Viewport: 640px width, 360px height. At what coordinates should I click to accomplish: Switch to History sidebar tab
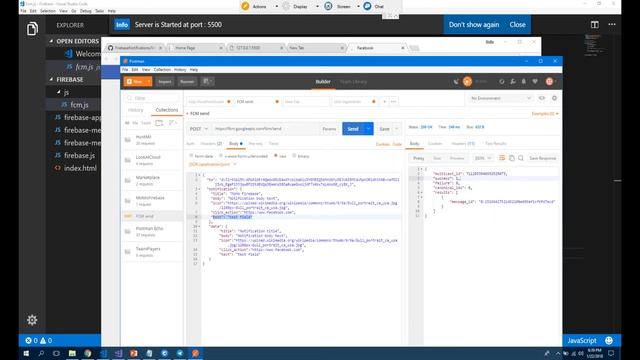coord(136,110)
